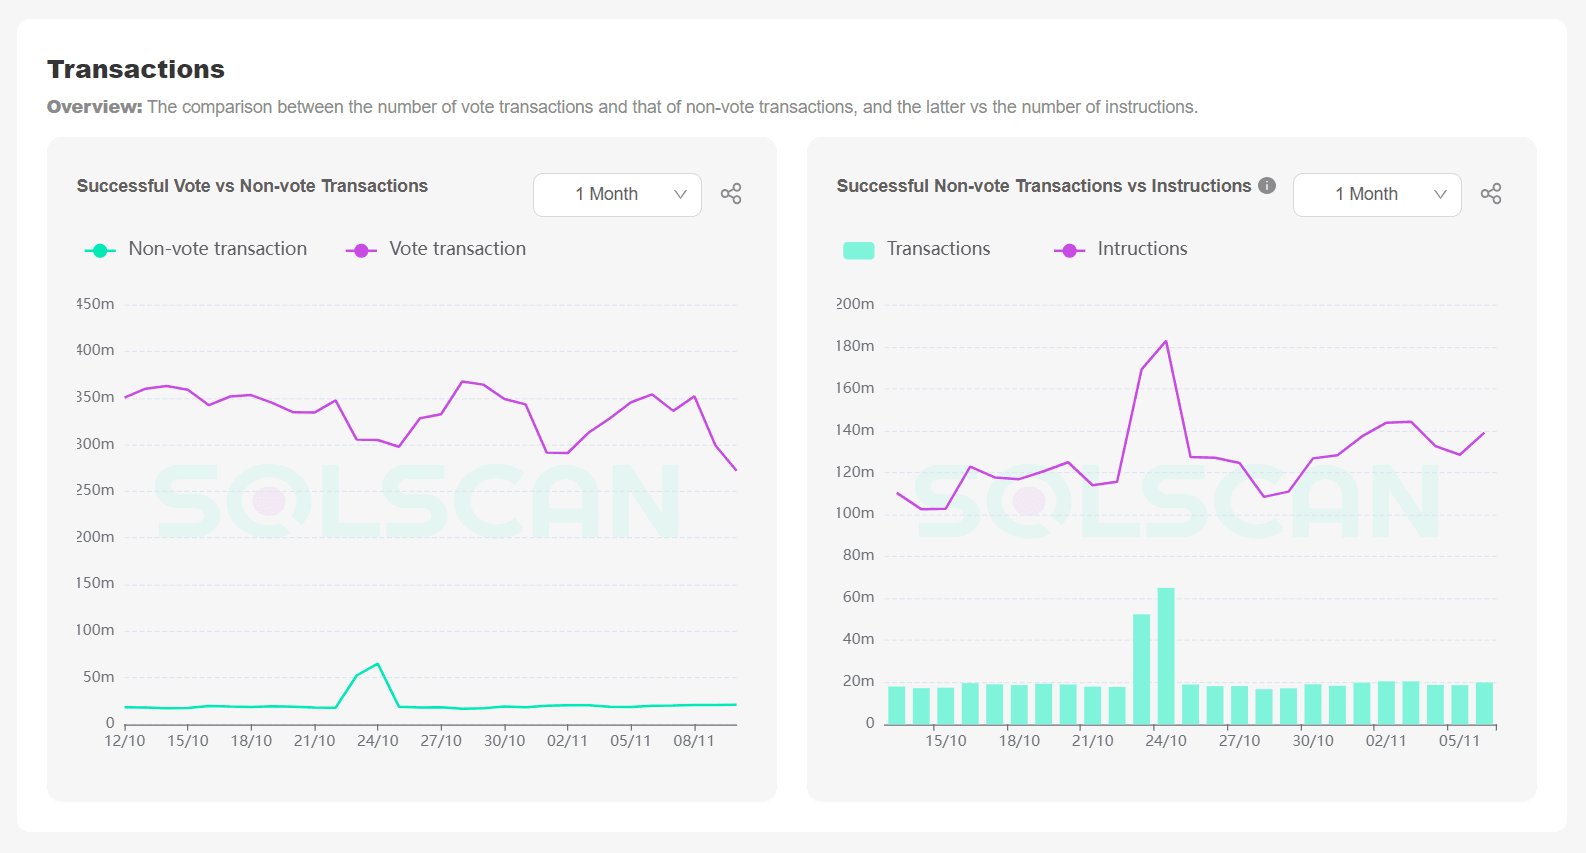Viewport: 1586px width, 853px height.
Task: Click the purple Vote transaction legend dot
Action: point(361,249)
